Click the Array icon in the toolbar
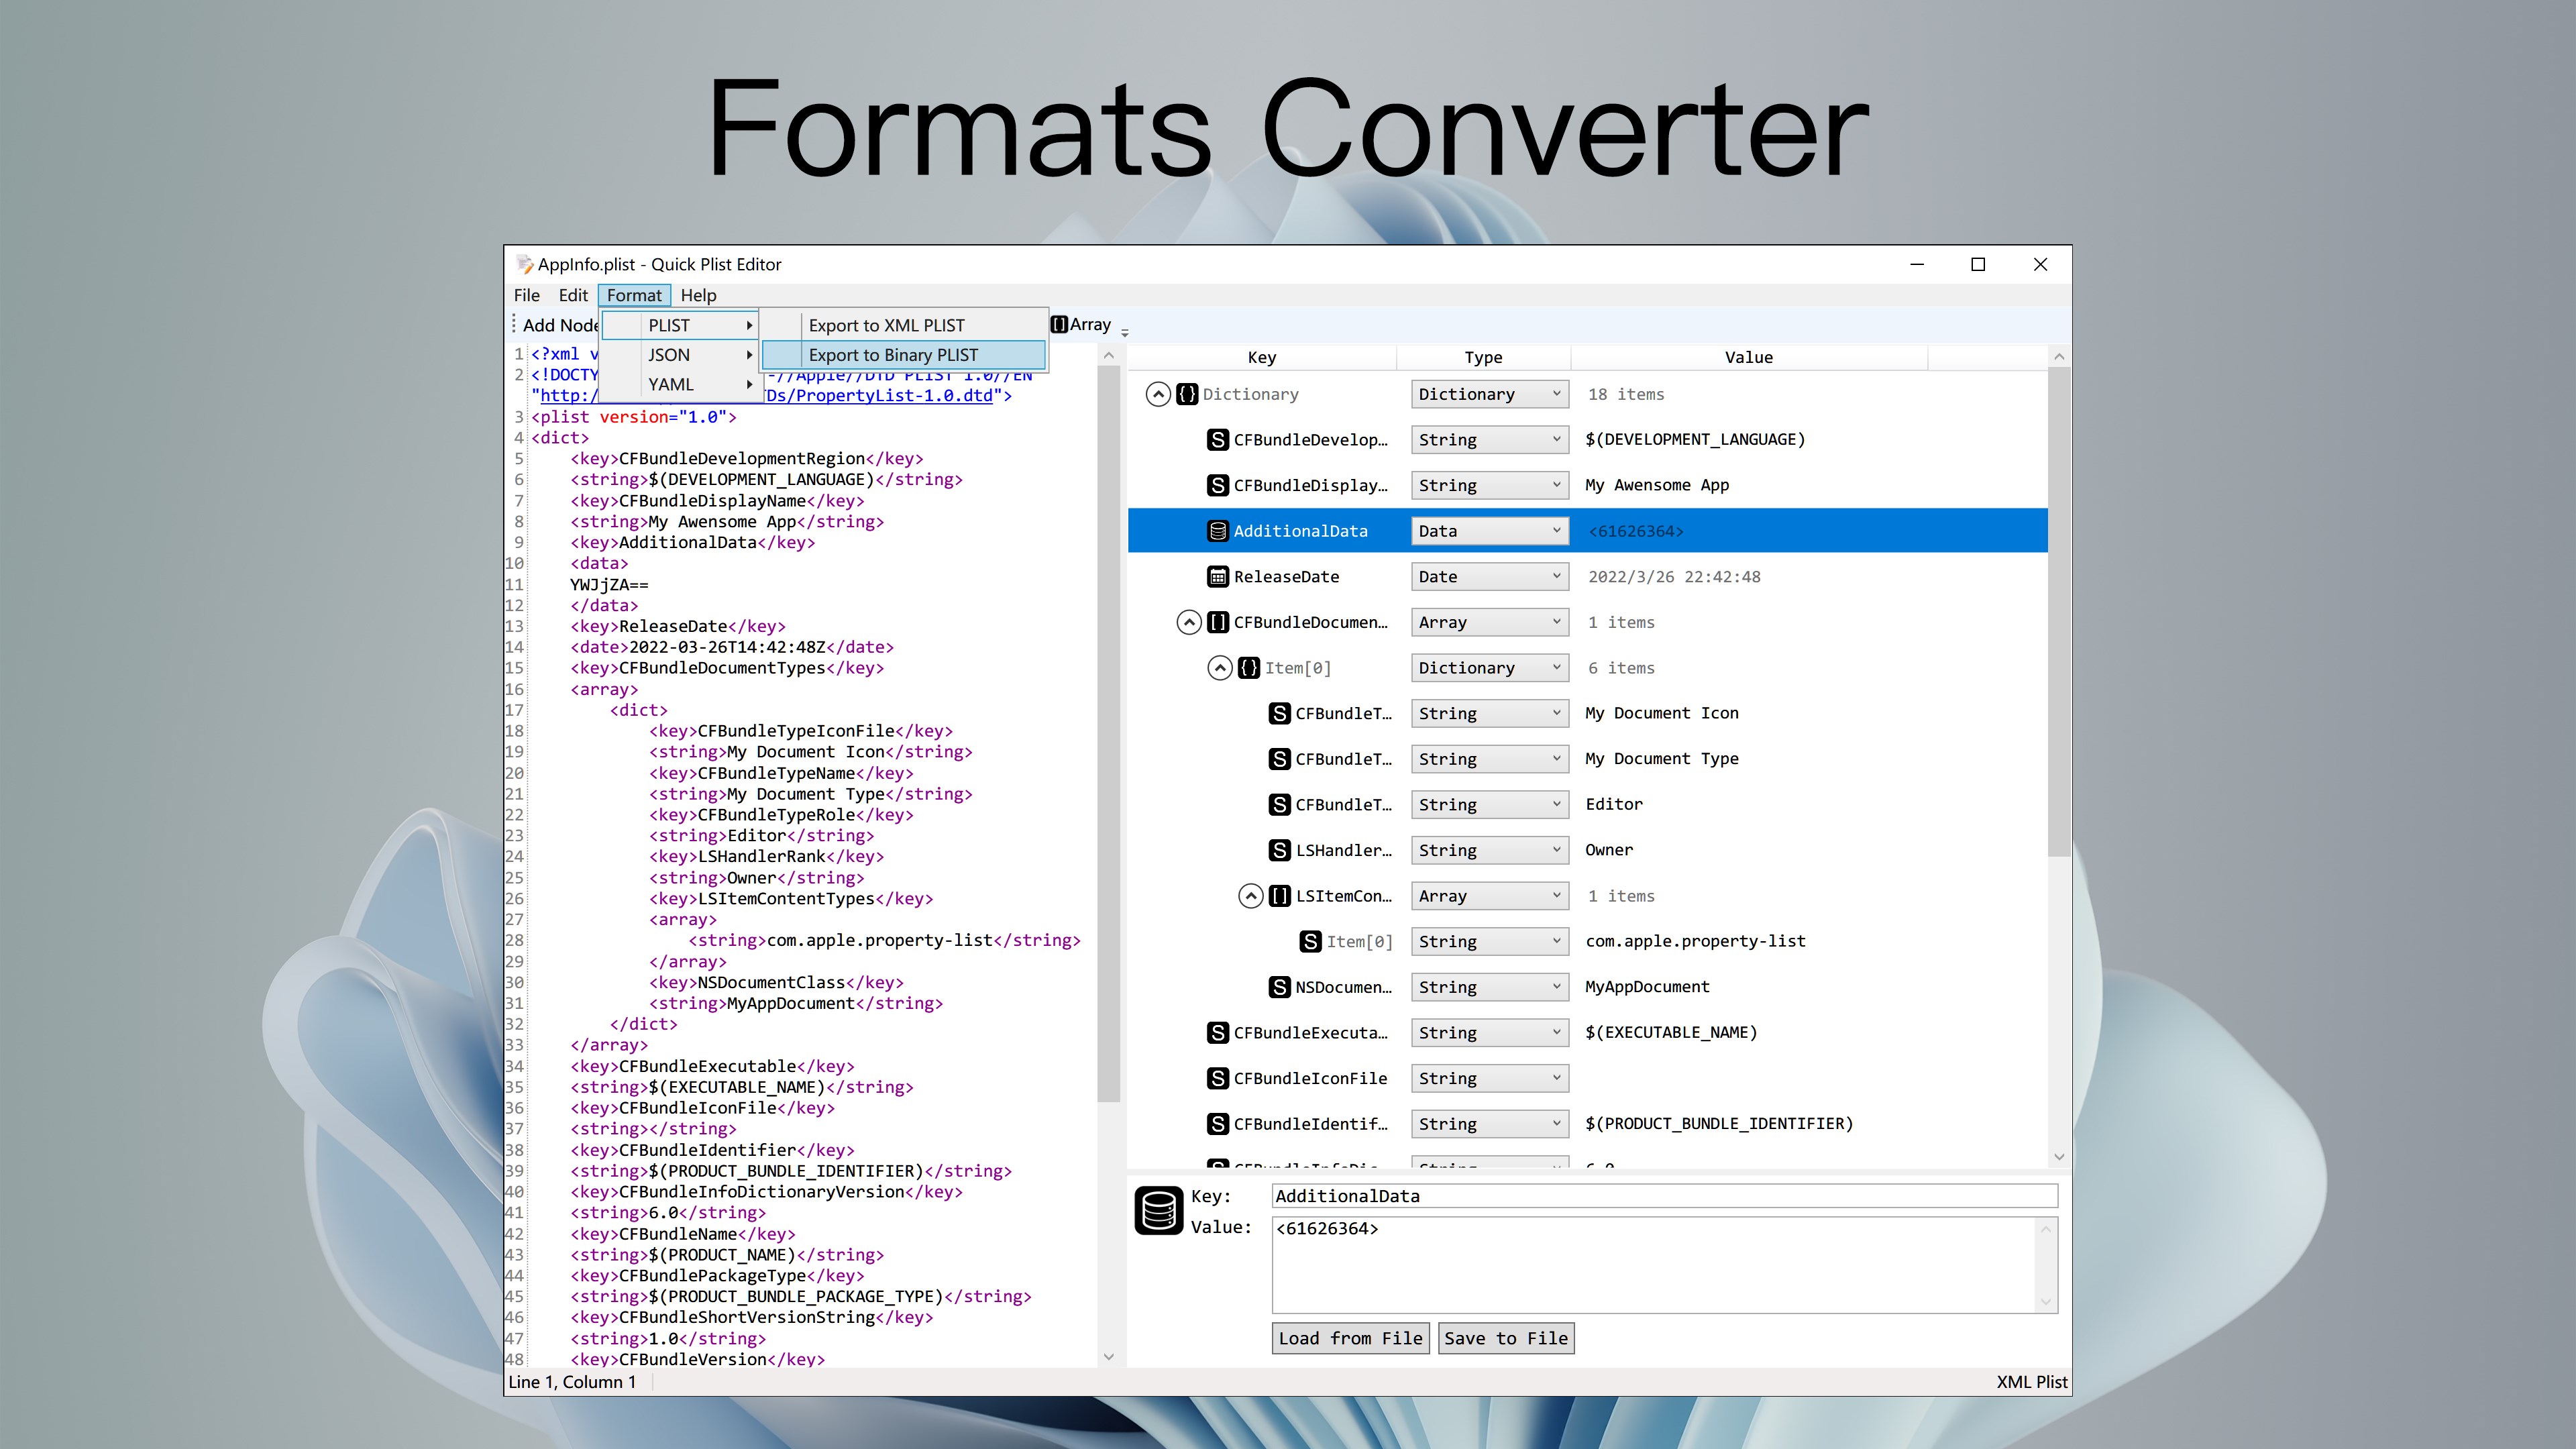 pyautogui.click(x=1059, y=324)
